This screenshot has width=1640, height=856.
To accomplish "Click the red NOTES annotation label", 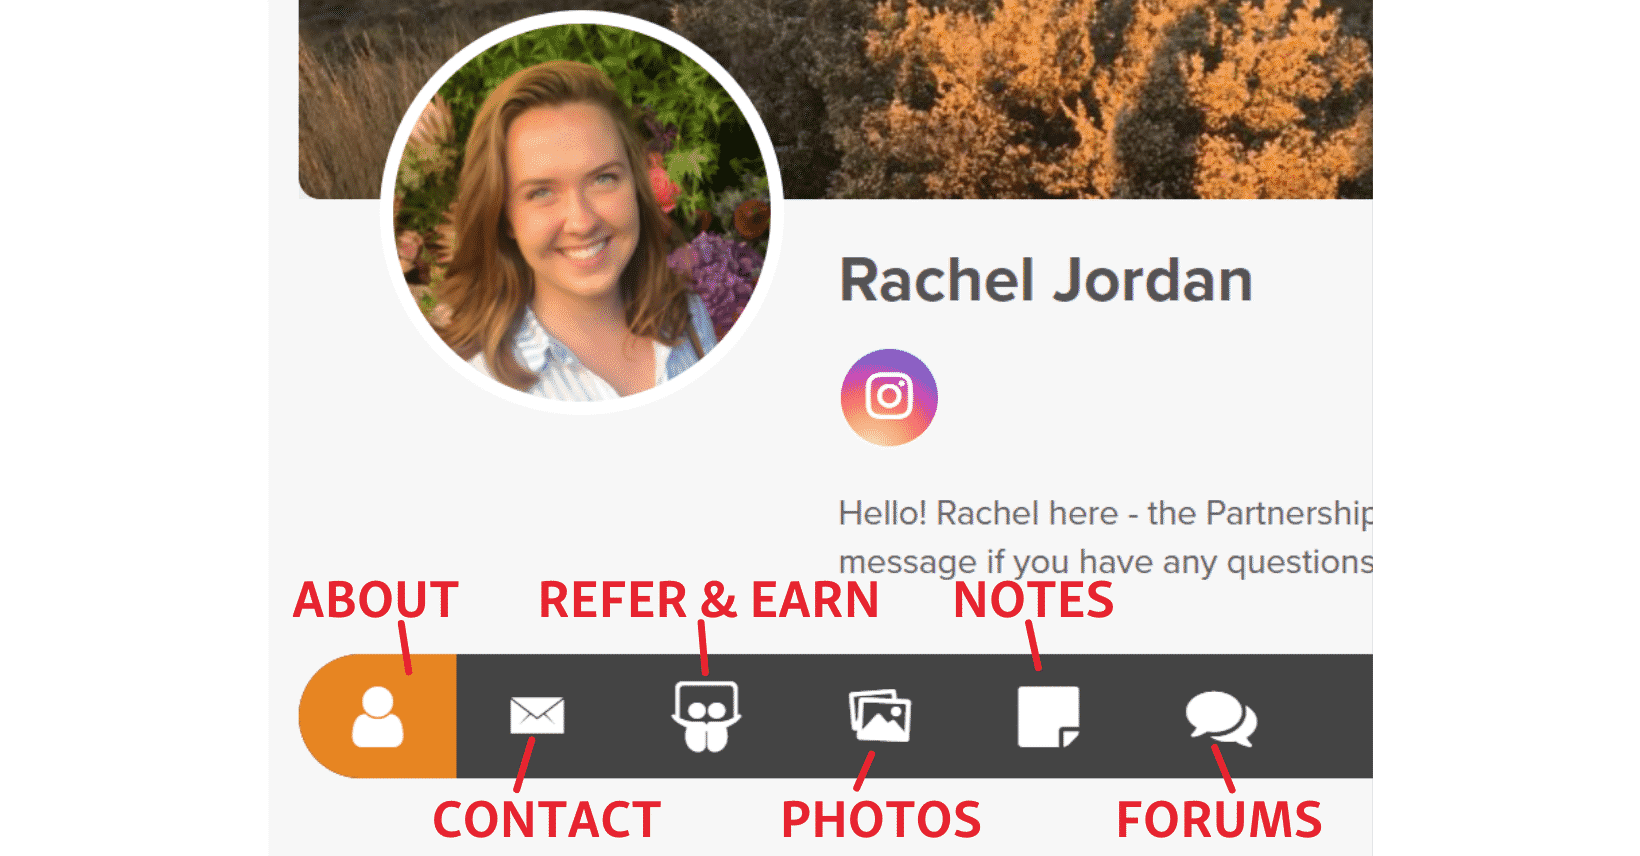I will coord(1034,600).
